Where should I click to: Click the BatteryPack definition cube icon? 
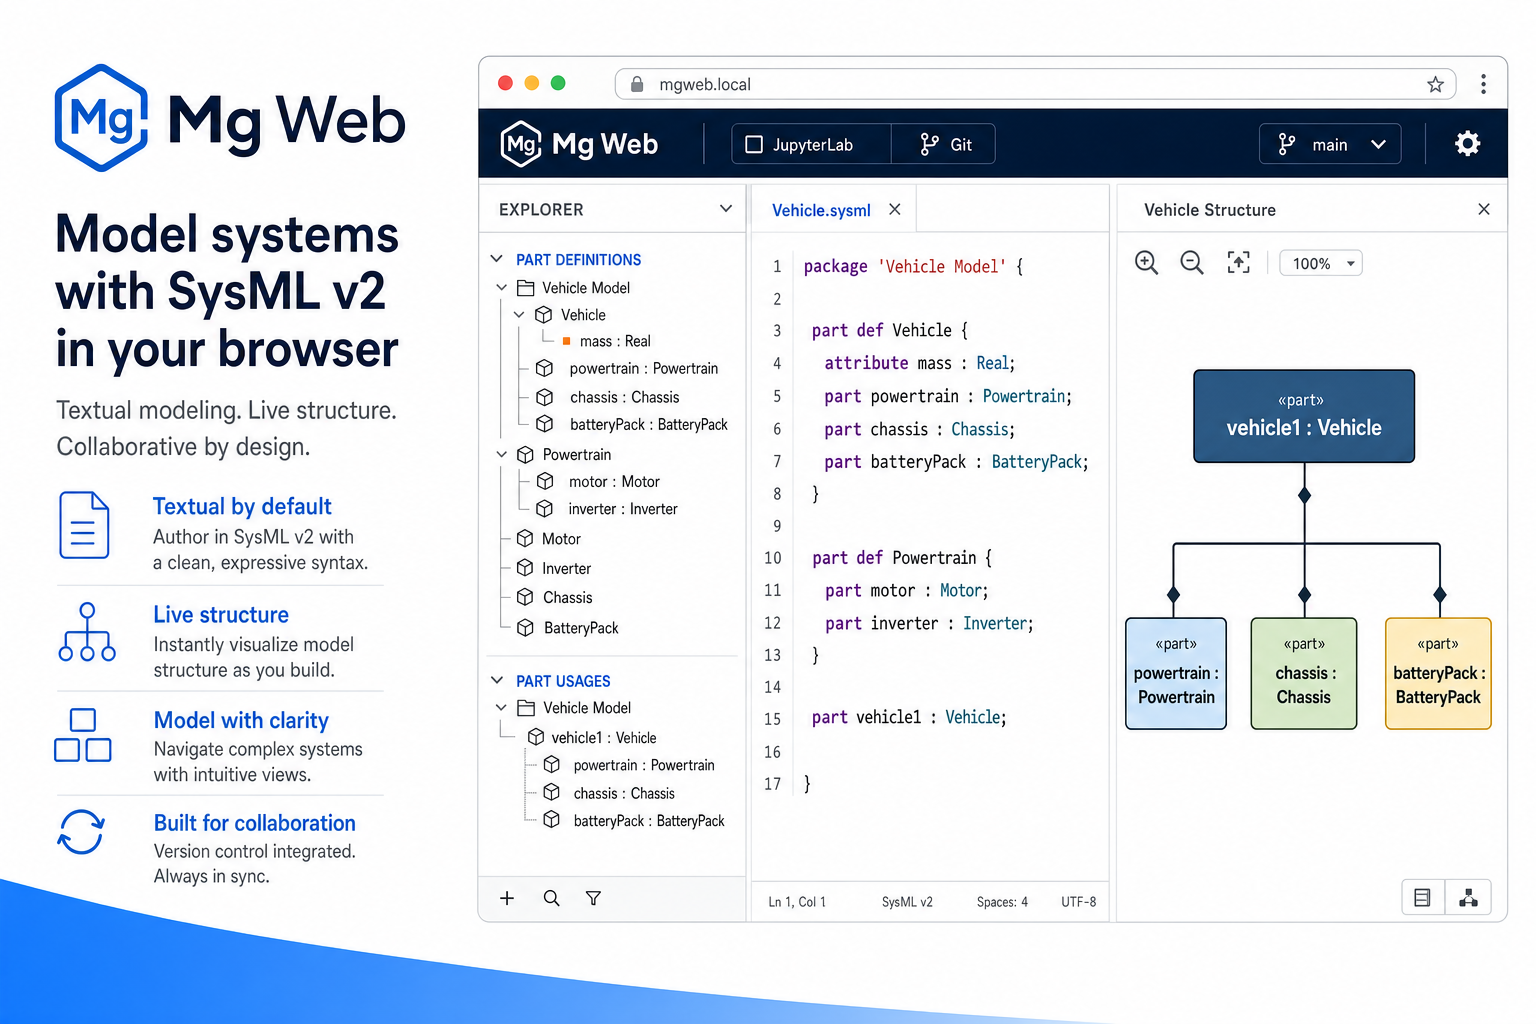(x=525, y=628)
